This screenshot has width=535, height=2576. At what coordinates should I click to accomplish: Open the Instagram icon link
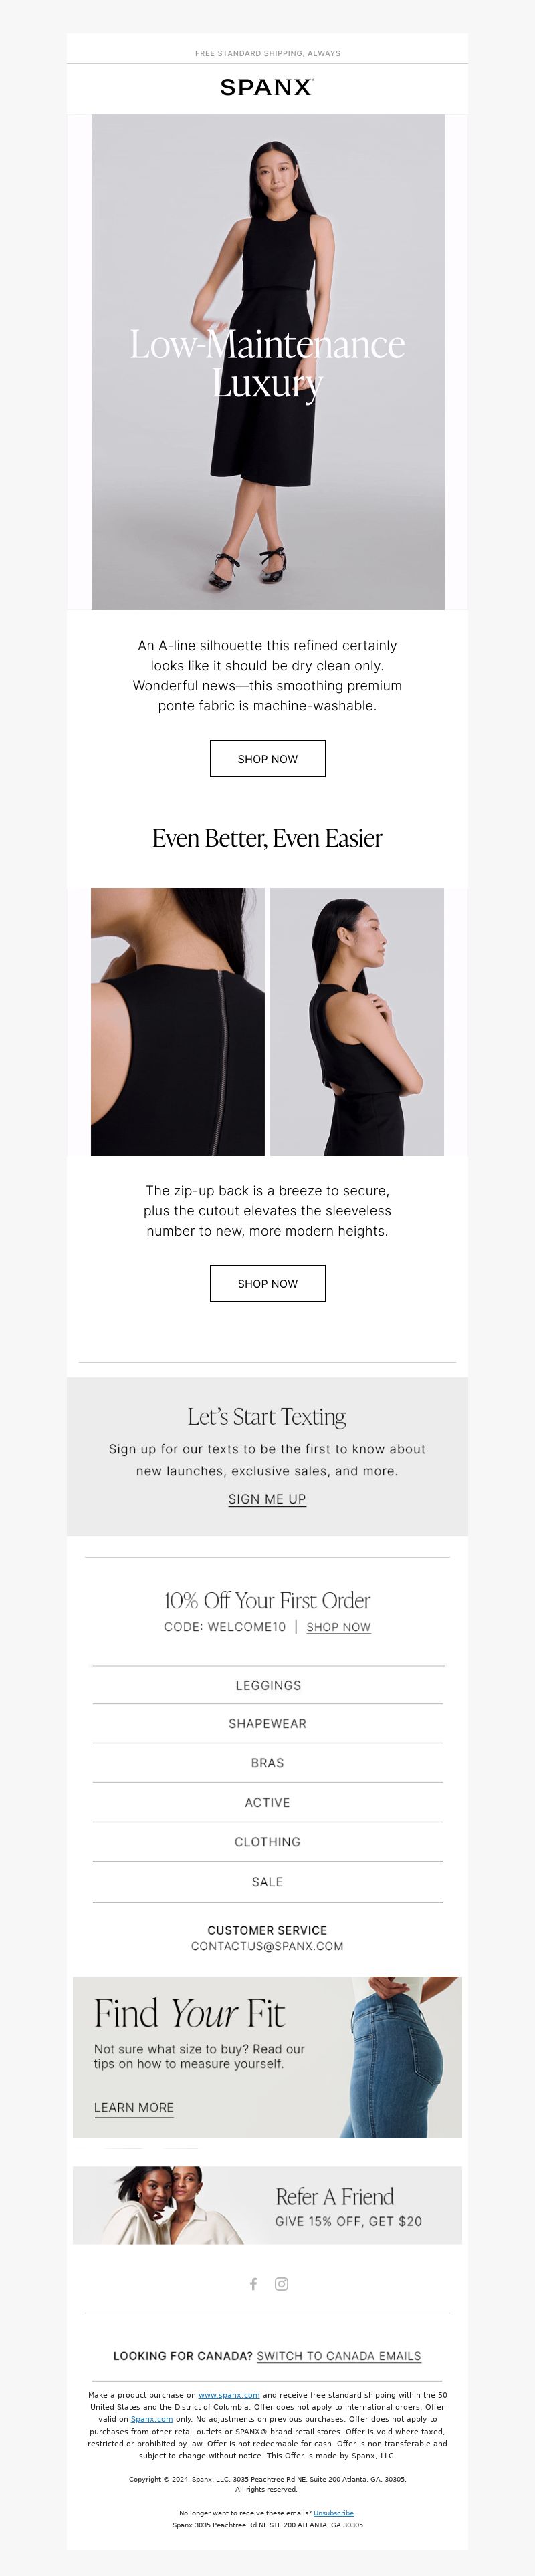pyautogui.click(x=282, y=2283)
